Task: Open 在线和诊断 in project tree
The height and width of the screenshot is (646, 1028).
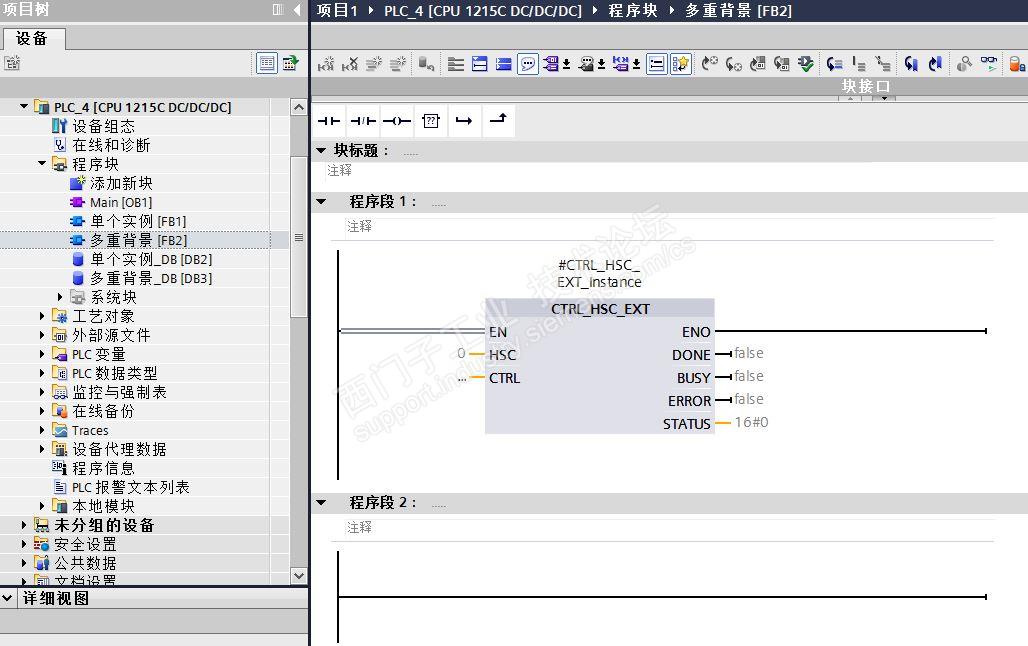Action: tap(111, 145)
